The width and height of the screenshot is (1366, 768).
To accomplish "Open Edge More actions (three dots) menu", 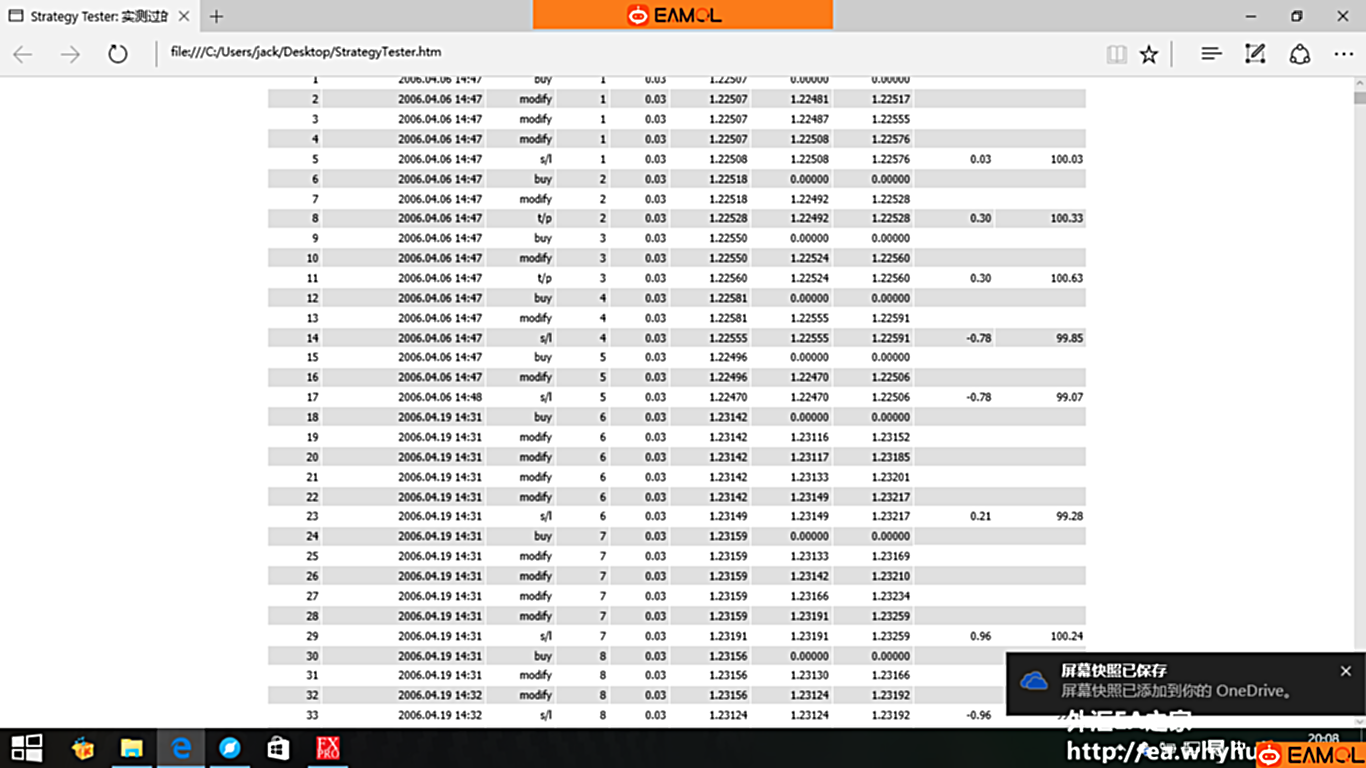I will tap(1343, 54).
